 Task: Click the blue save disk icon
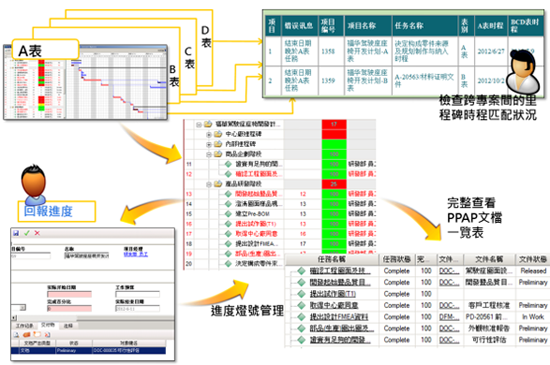(16, 233)
